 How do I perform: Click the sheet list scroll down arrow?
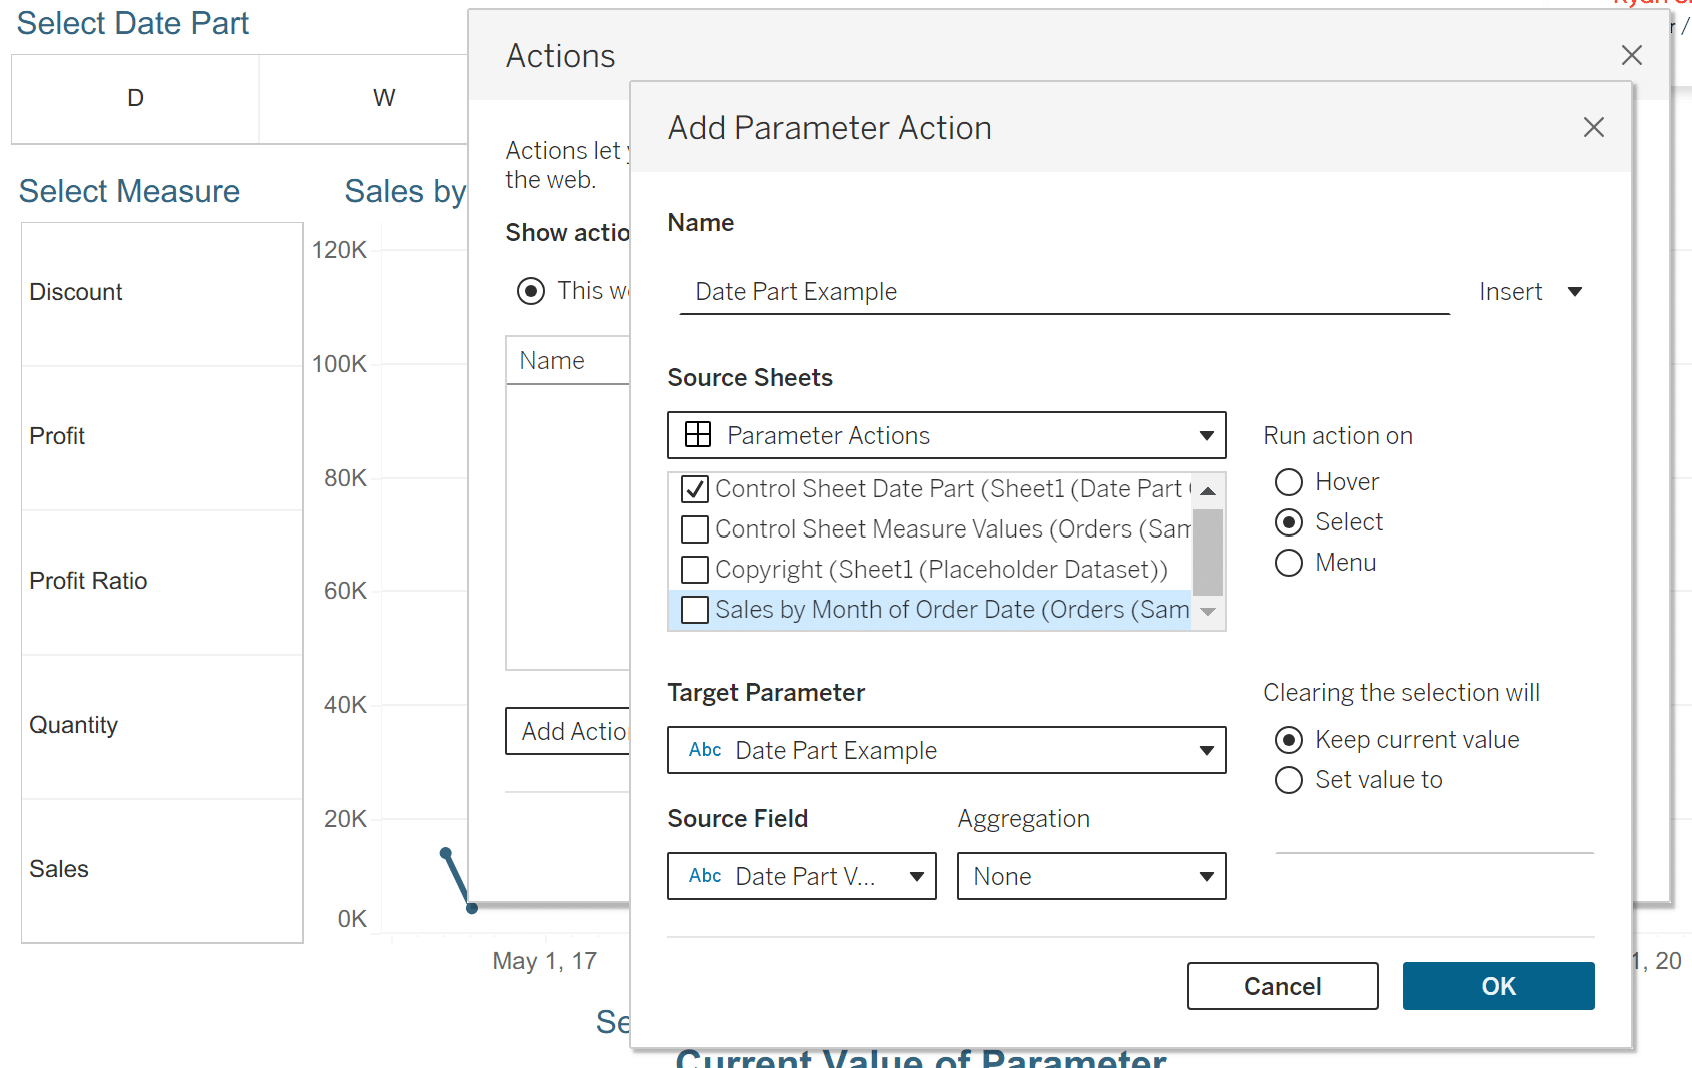(x=1208, y=612)
